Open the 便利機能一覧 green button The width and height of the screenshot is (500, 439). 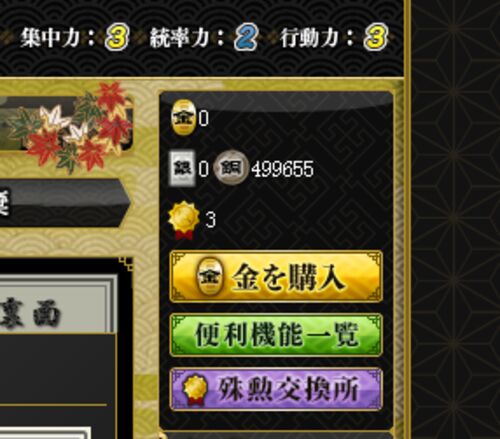276,335
